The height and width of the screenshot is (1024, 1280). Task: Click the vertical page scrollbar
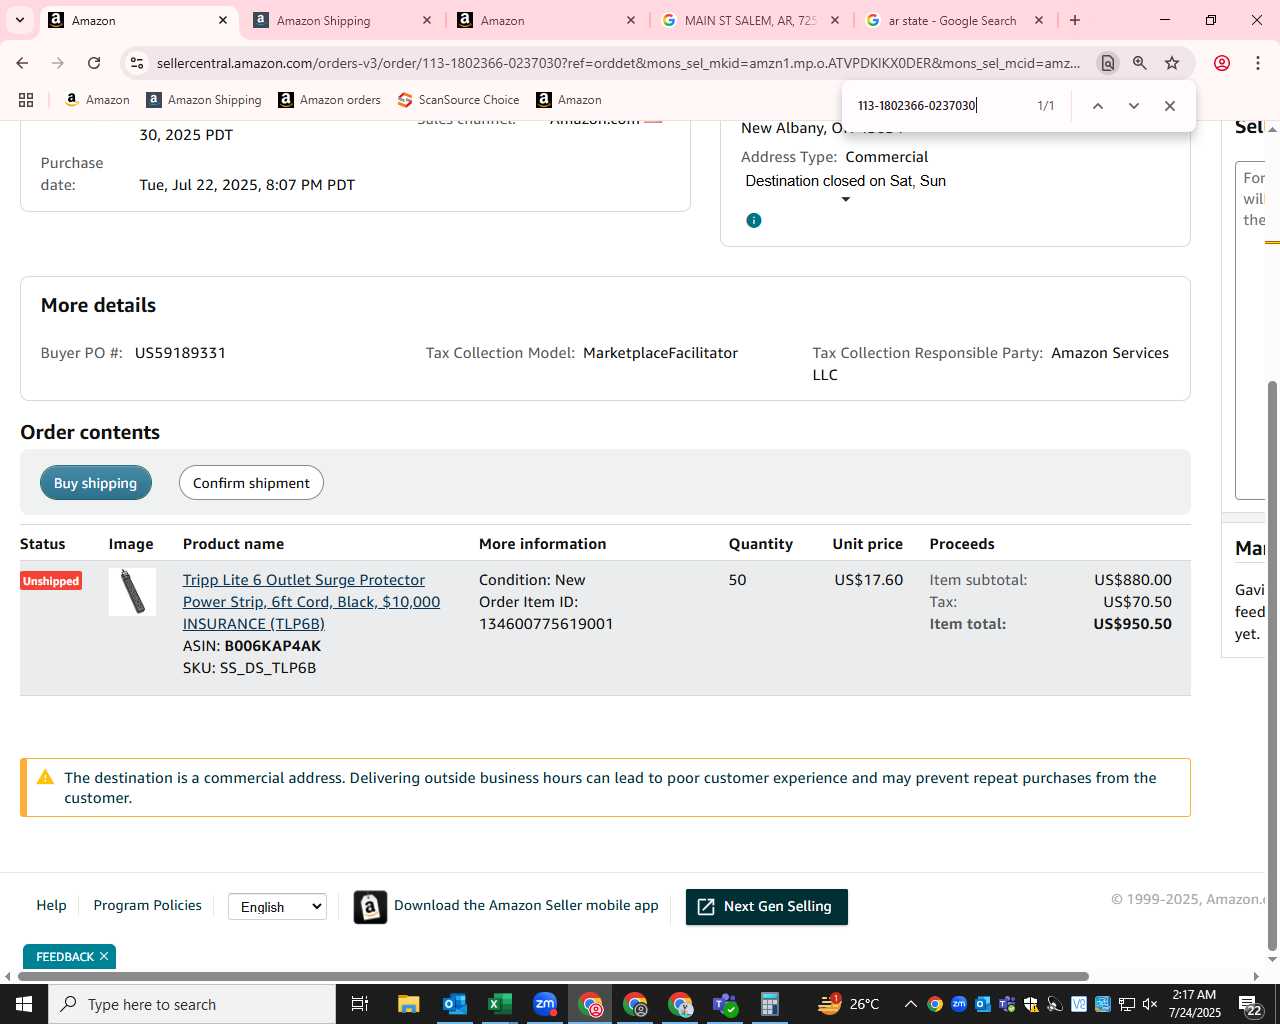pyautogui.click(x=1272, y=665)
